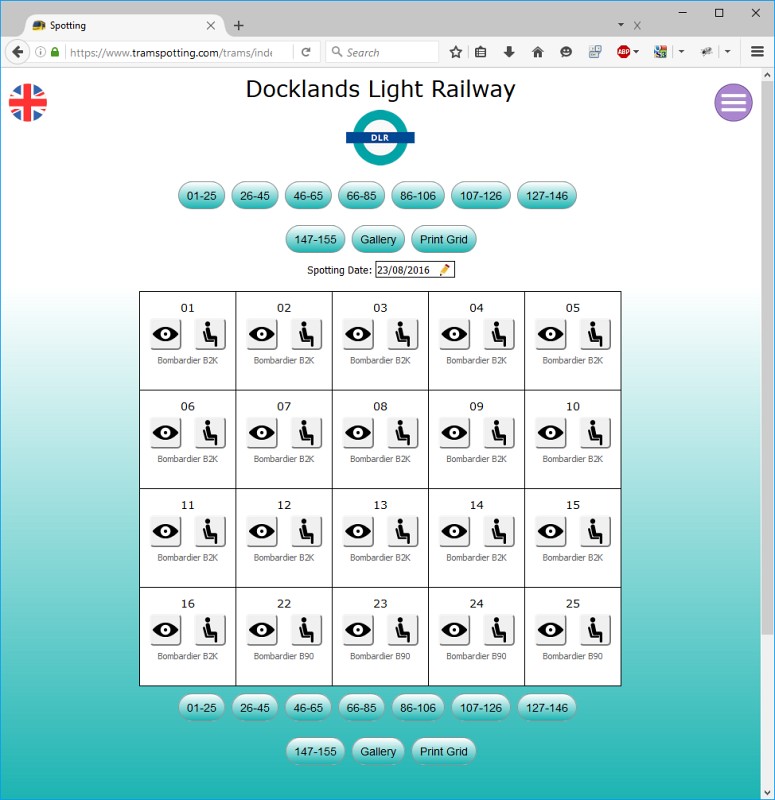Open the bookmarks list toolbar icon
Image resolution: width=775 pixels, height=800 pixels.
(480, 52)
